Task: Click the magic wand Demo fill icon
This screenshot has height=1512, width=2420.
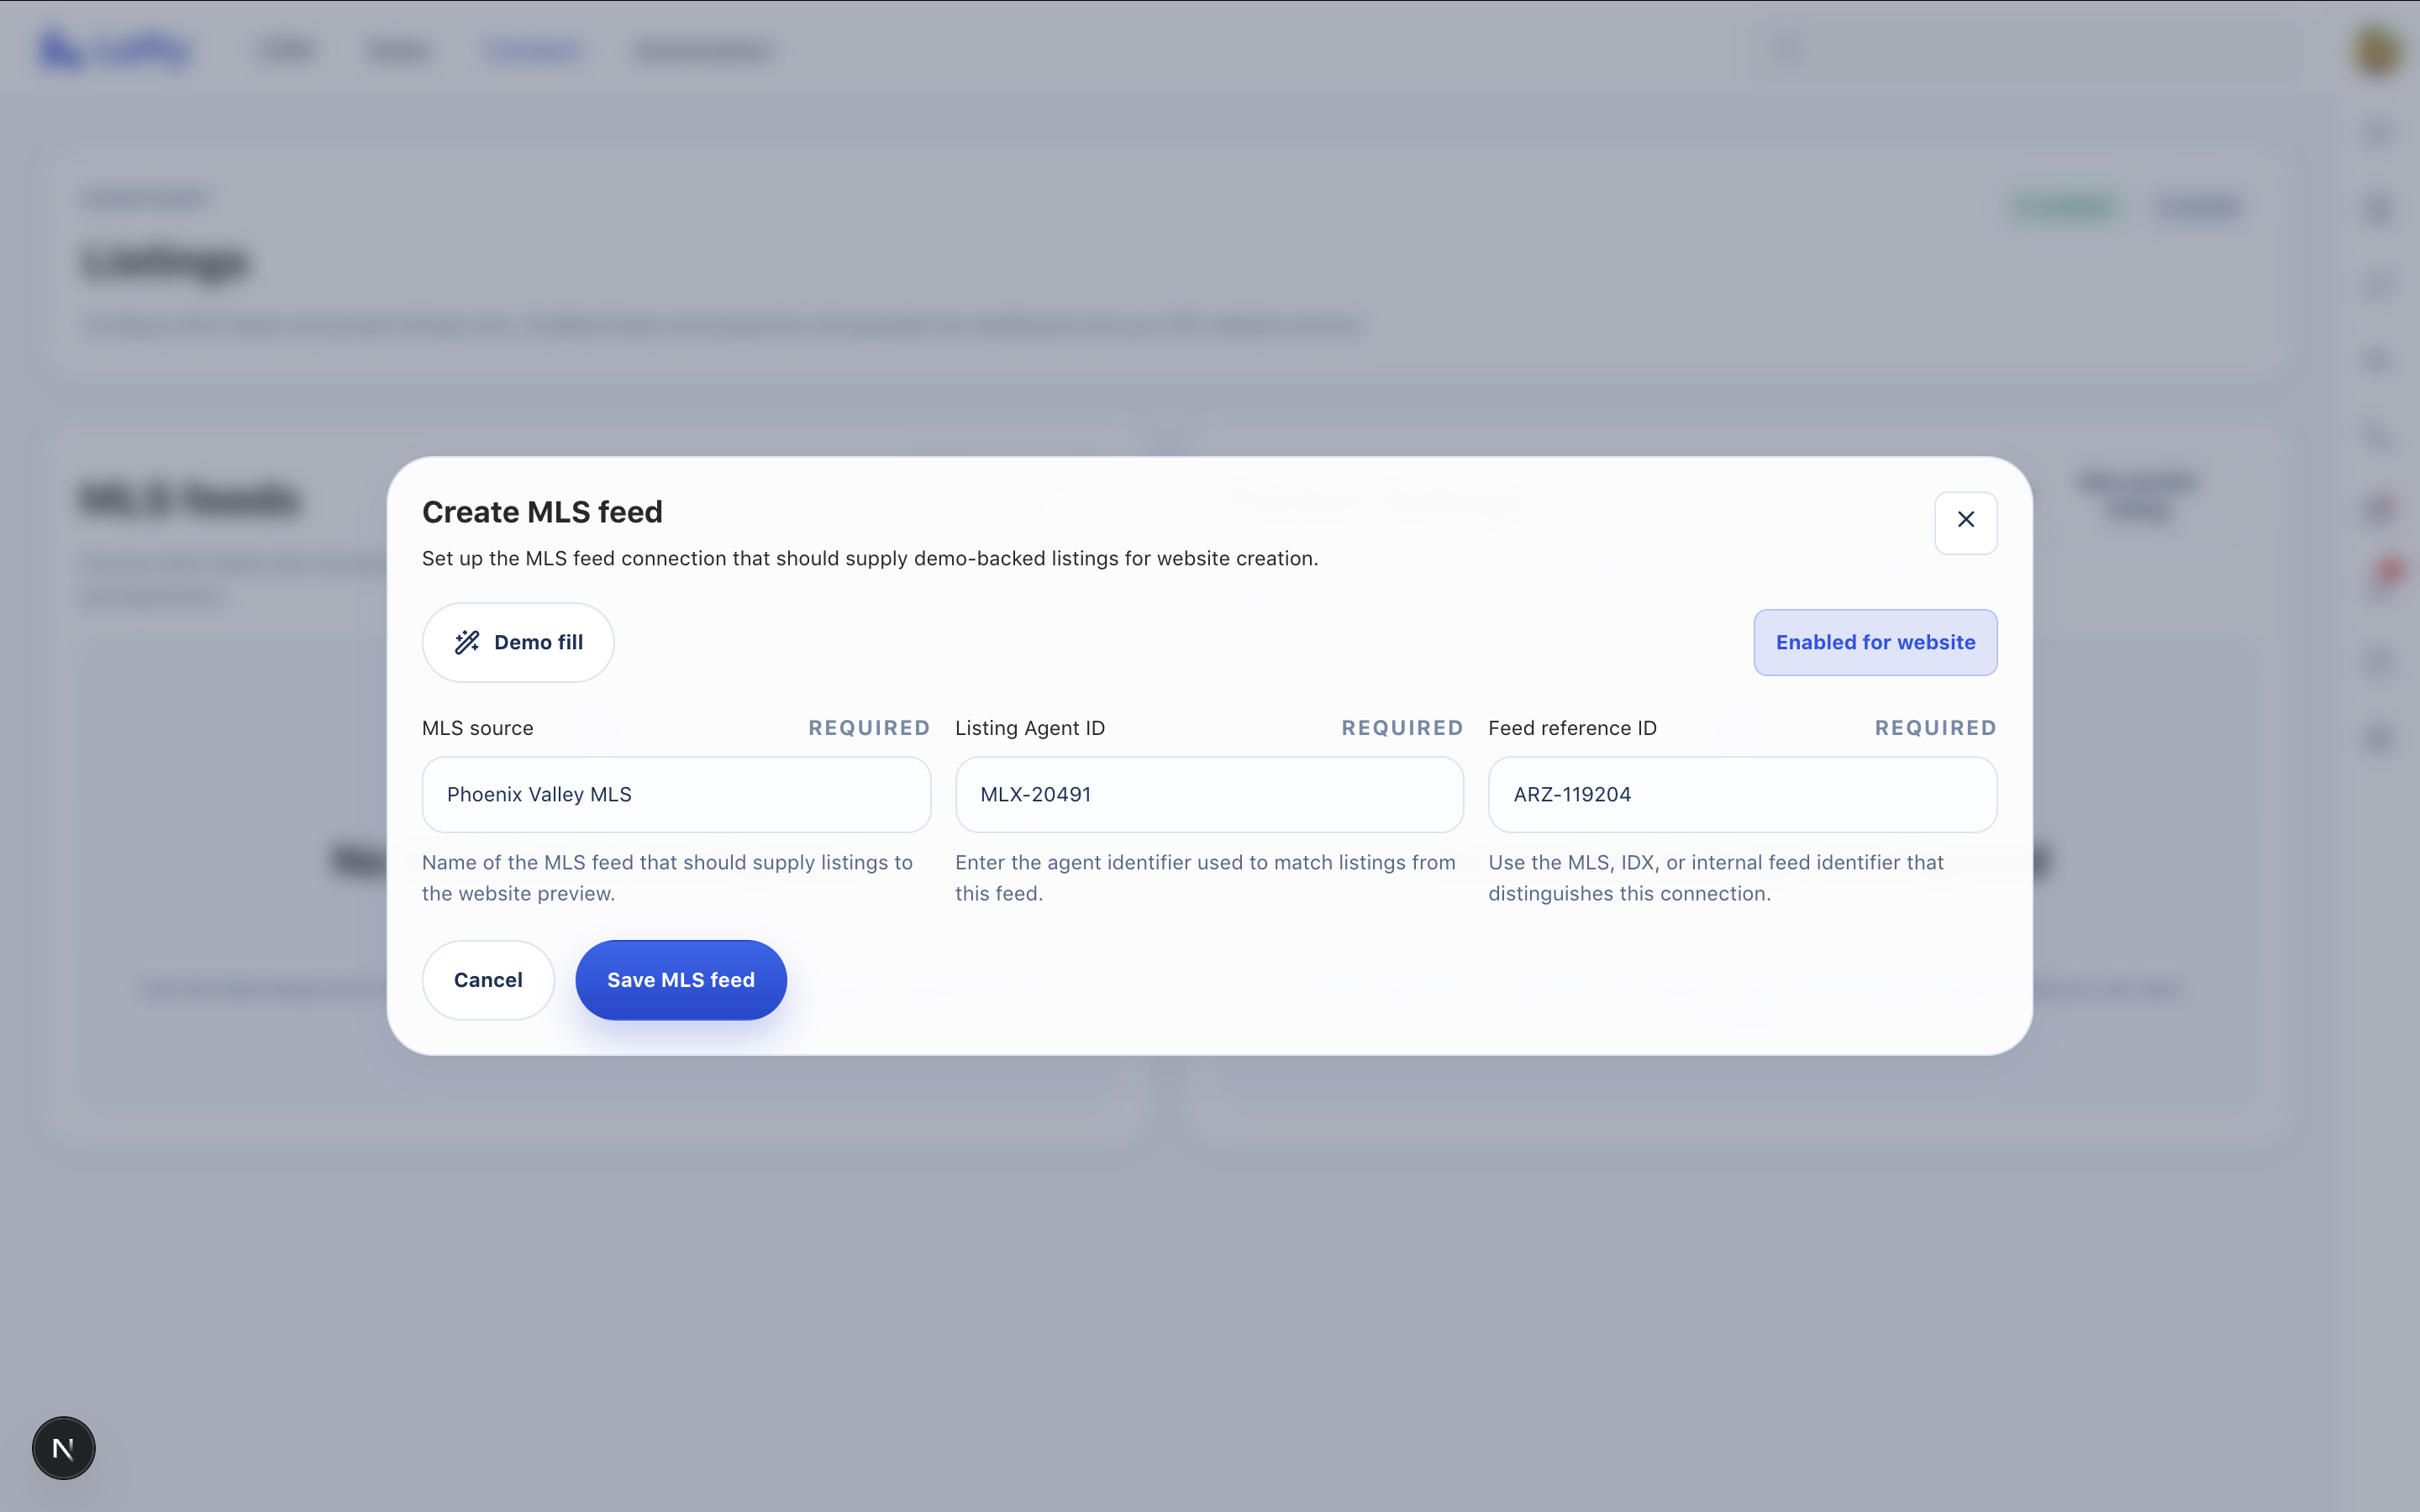Action: [x=467, y=642]
